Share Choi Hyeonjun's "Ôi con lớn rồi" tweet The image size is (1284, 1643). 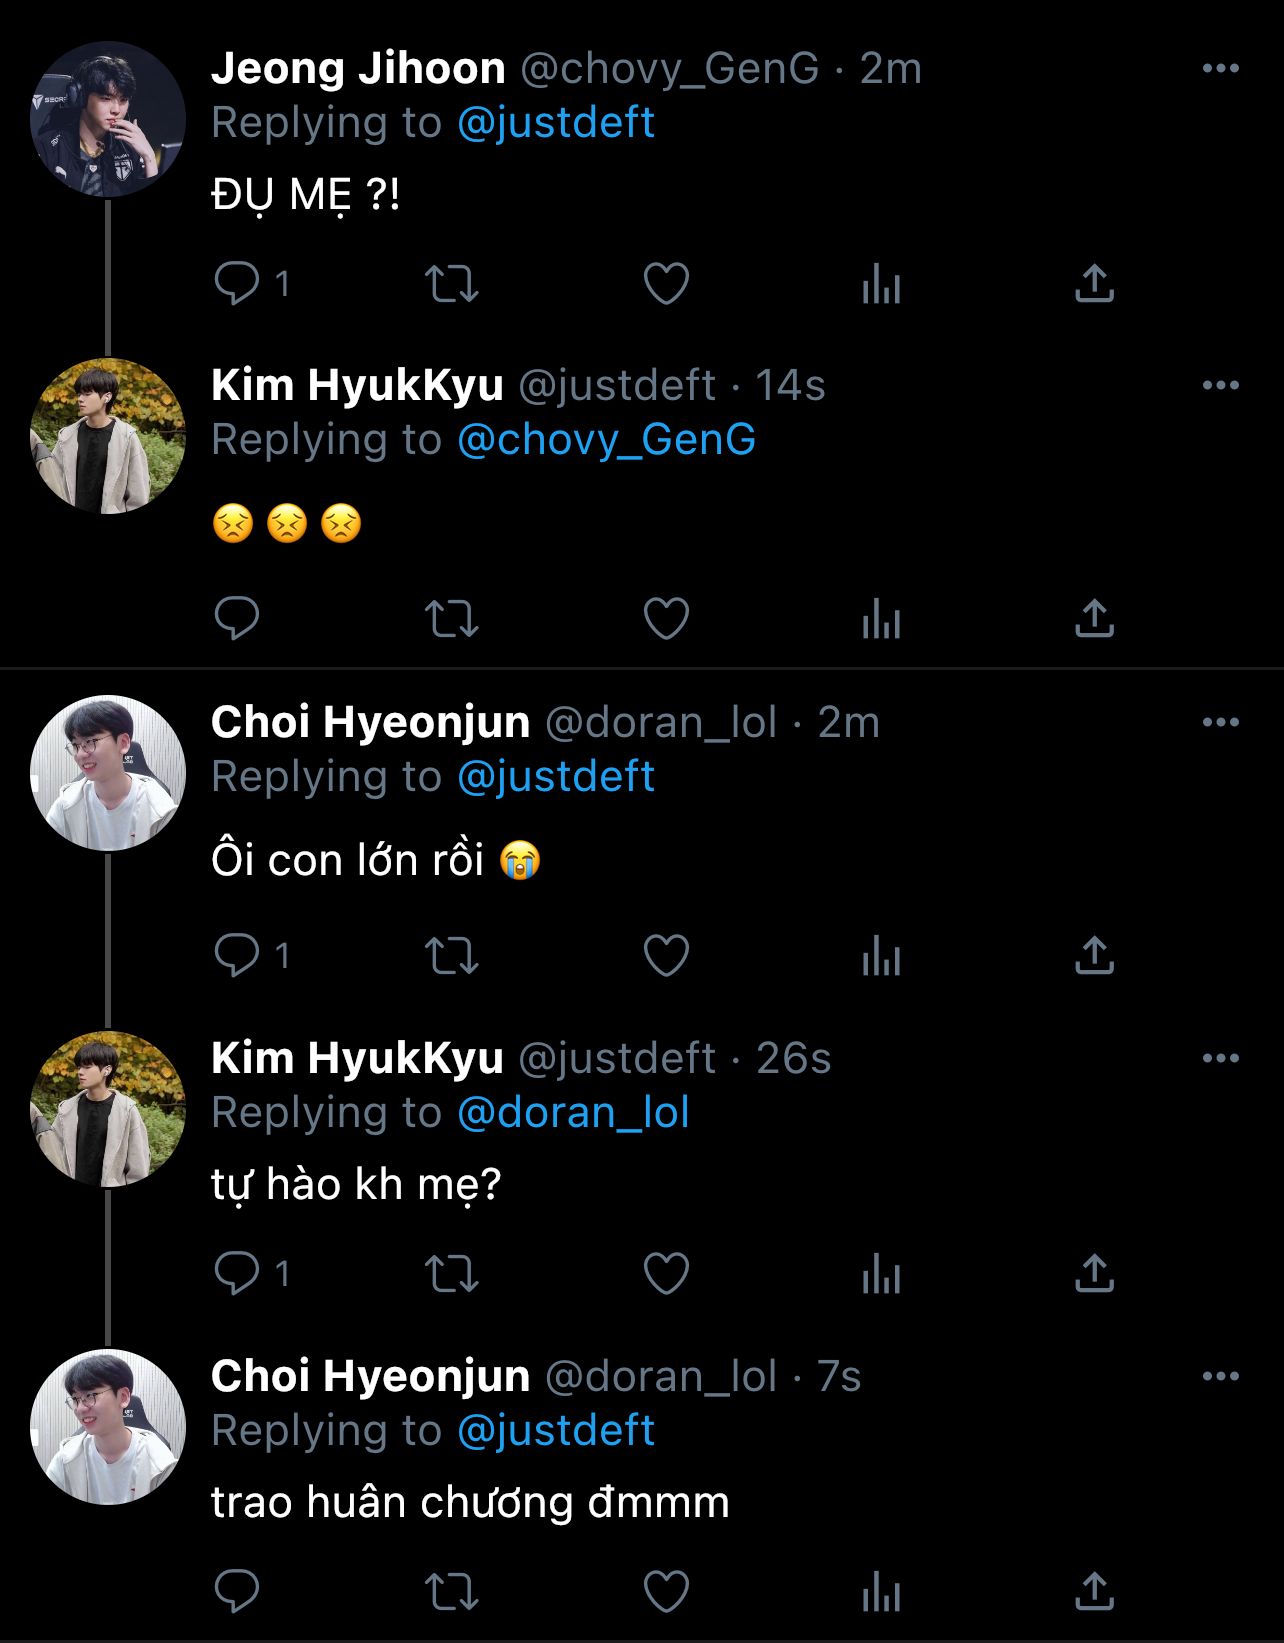[x=1094, y=955]
